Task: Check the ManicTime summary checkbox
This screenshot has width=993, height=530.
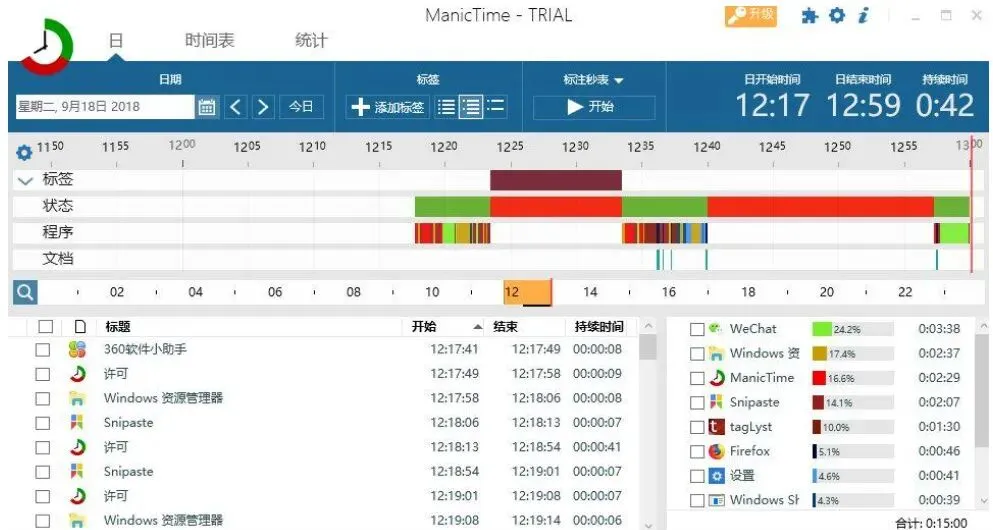Action: point(697,378)
